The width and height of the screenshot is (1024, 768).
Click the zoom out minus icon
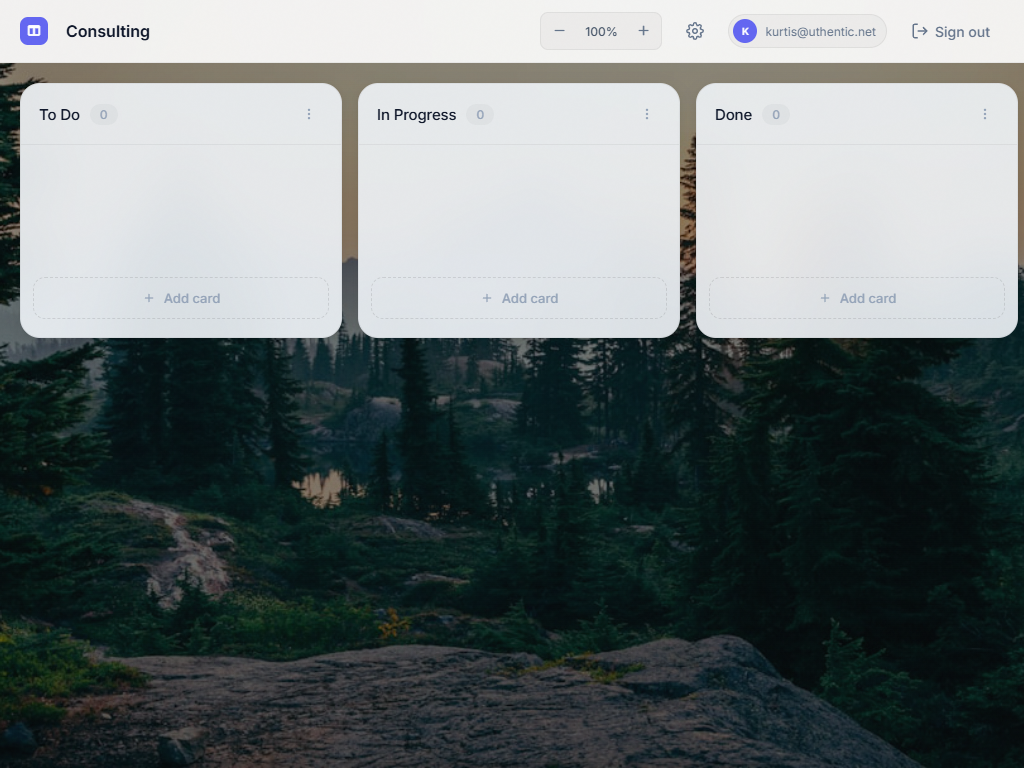click(x=560, y=31)
